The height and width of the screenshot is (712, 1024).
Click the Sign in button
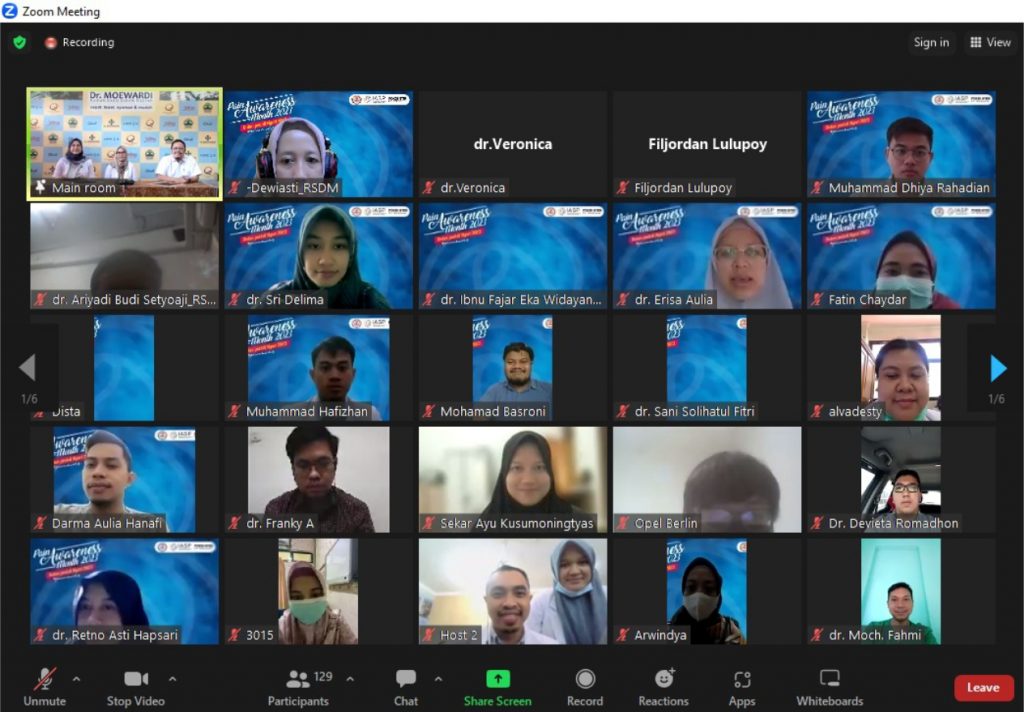click(931, 42)
